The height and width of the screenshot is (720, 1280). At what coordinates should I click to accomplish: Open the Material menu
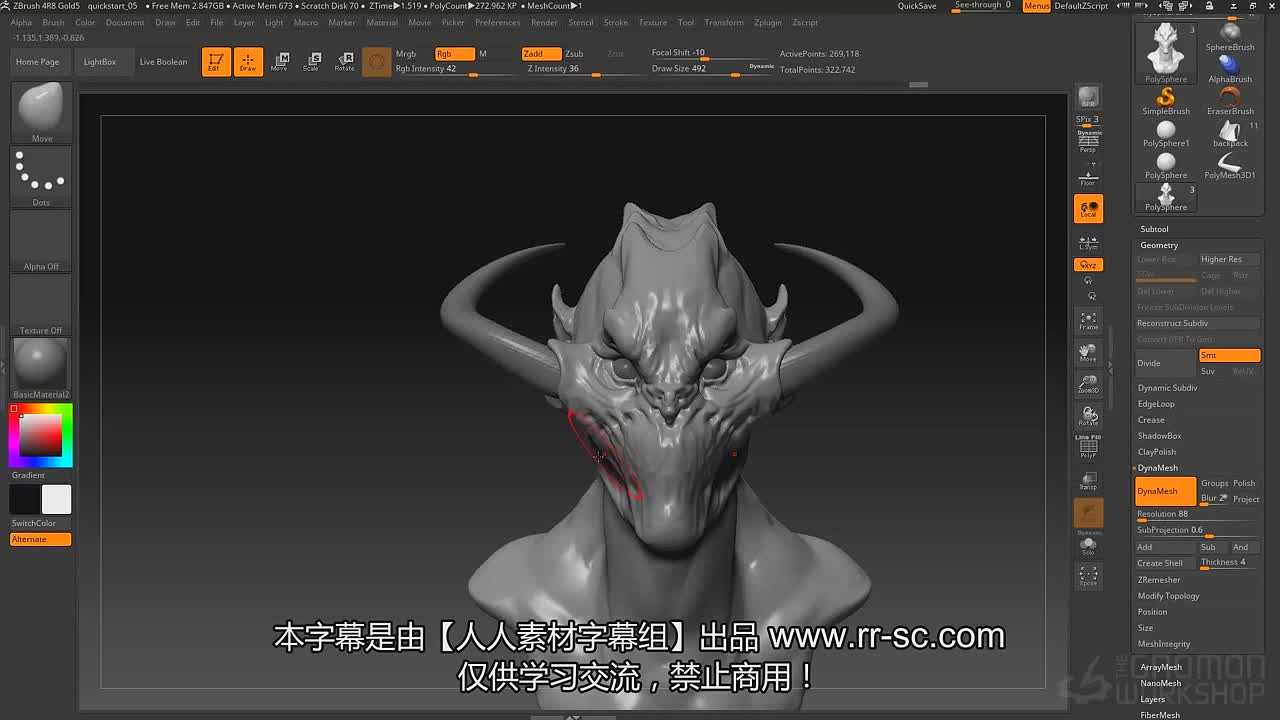point(382,22)
